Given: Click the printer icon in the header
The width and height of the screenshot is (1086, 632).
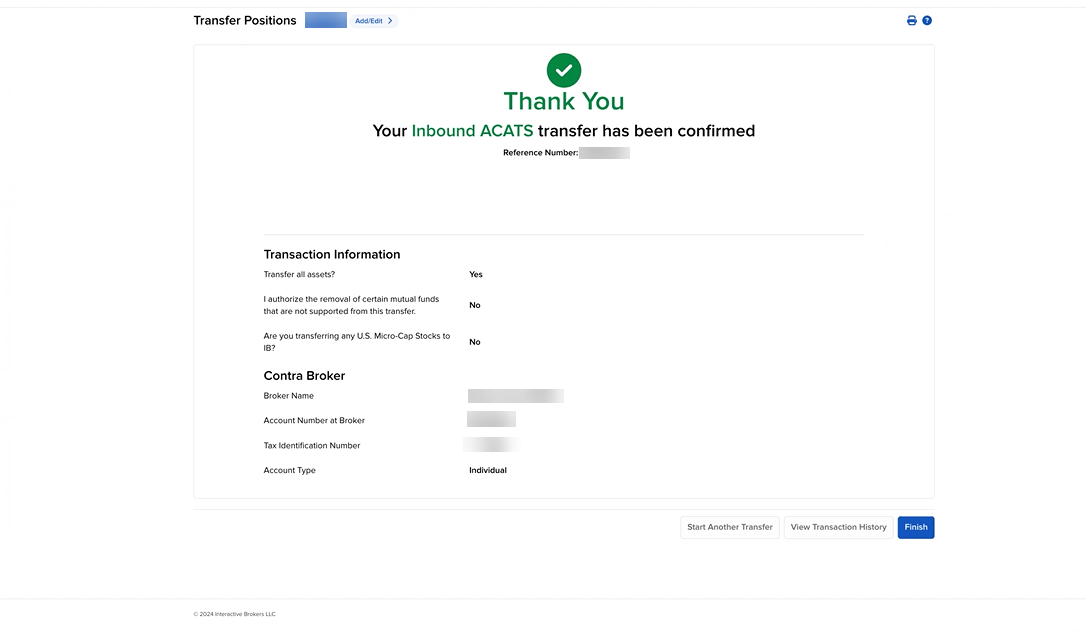Looking at the screenshot, I should [911, 20].
